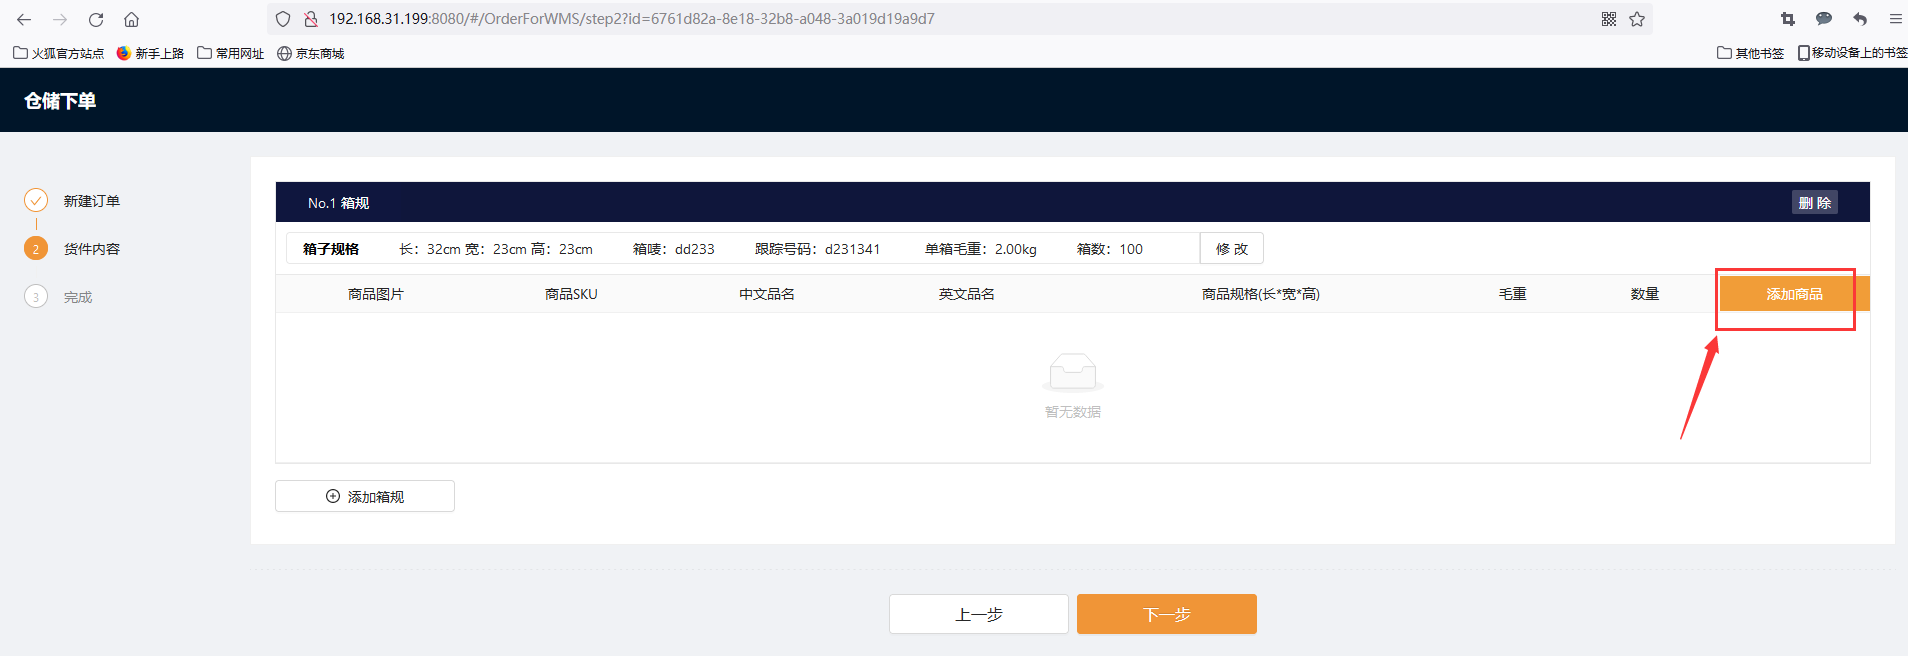The height and width of the screenshot is (656, 1908).
Task: Expand the 常用网址 bookmark folder
Action: tap(231, 53)
